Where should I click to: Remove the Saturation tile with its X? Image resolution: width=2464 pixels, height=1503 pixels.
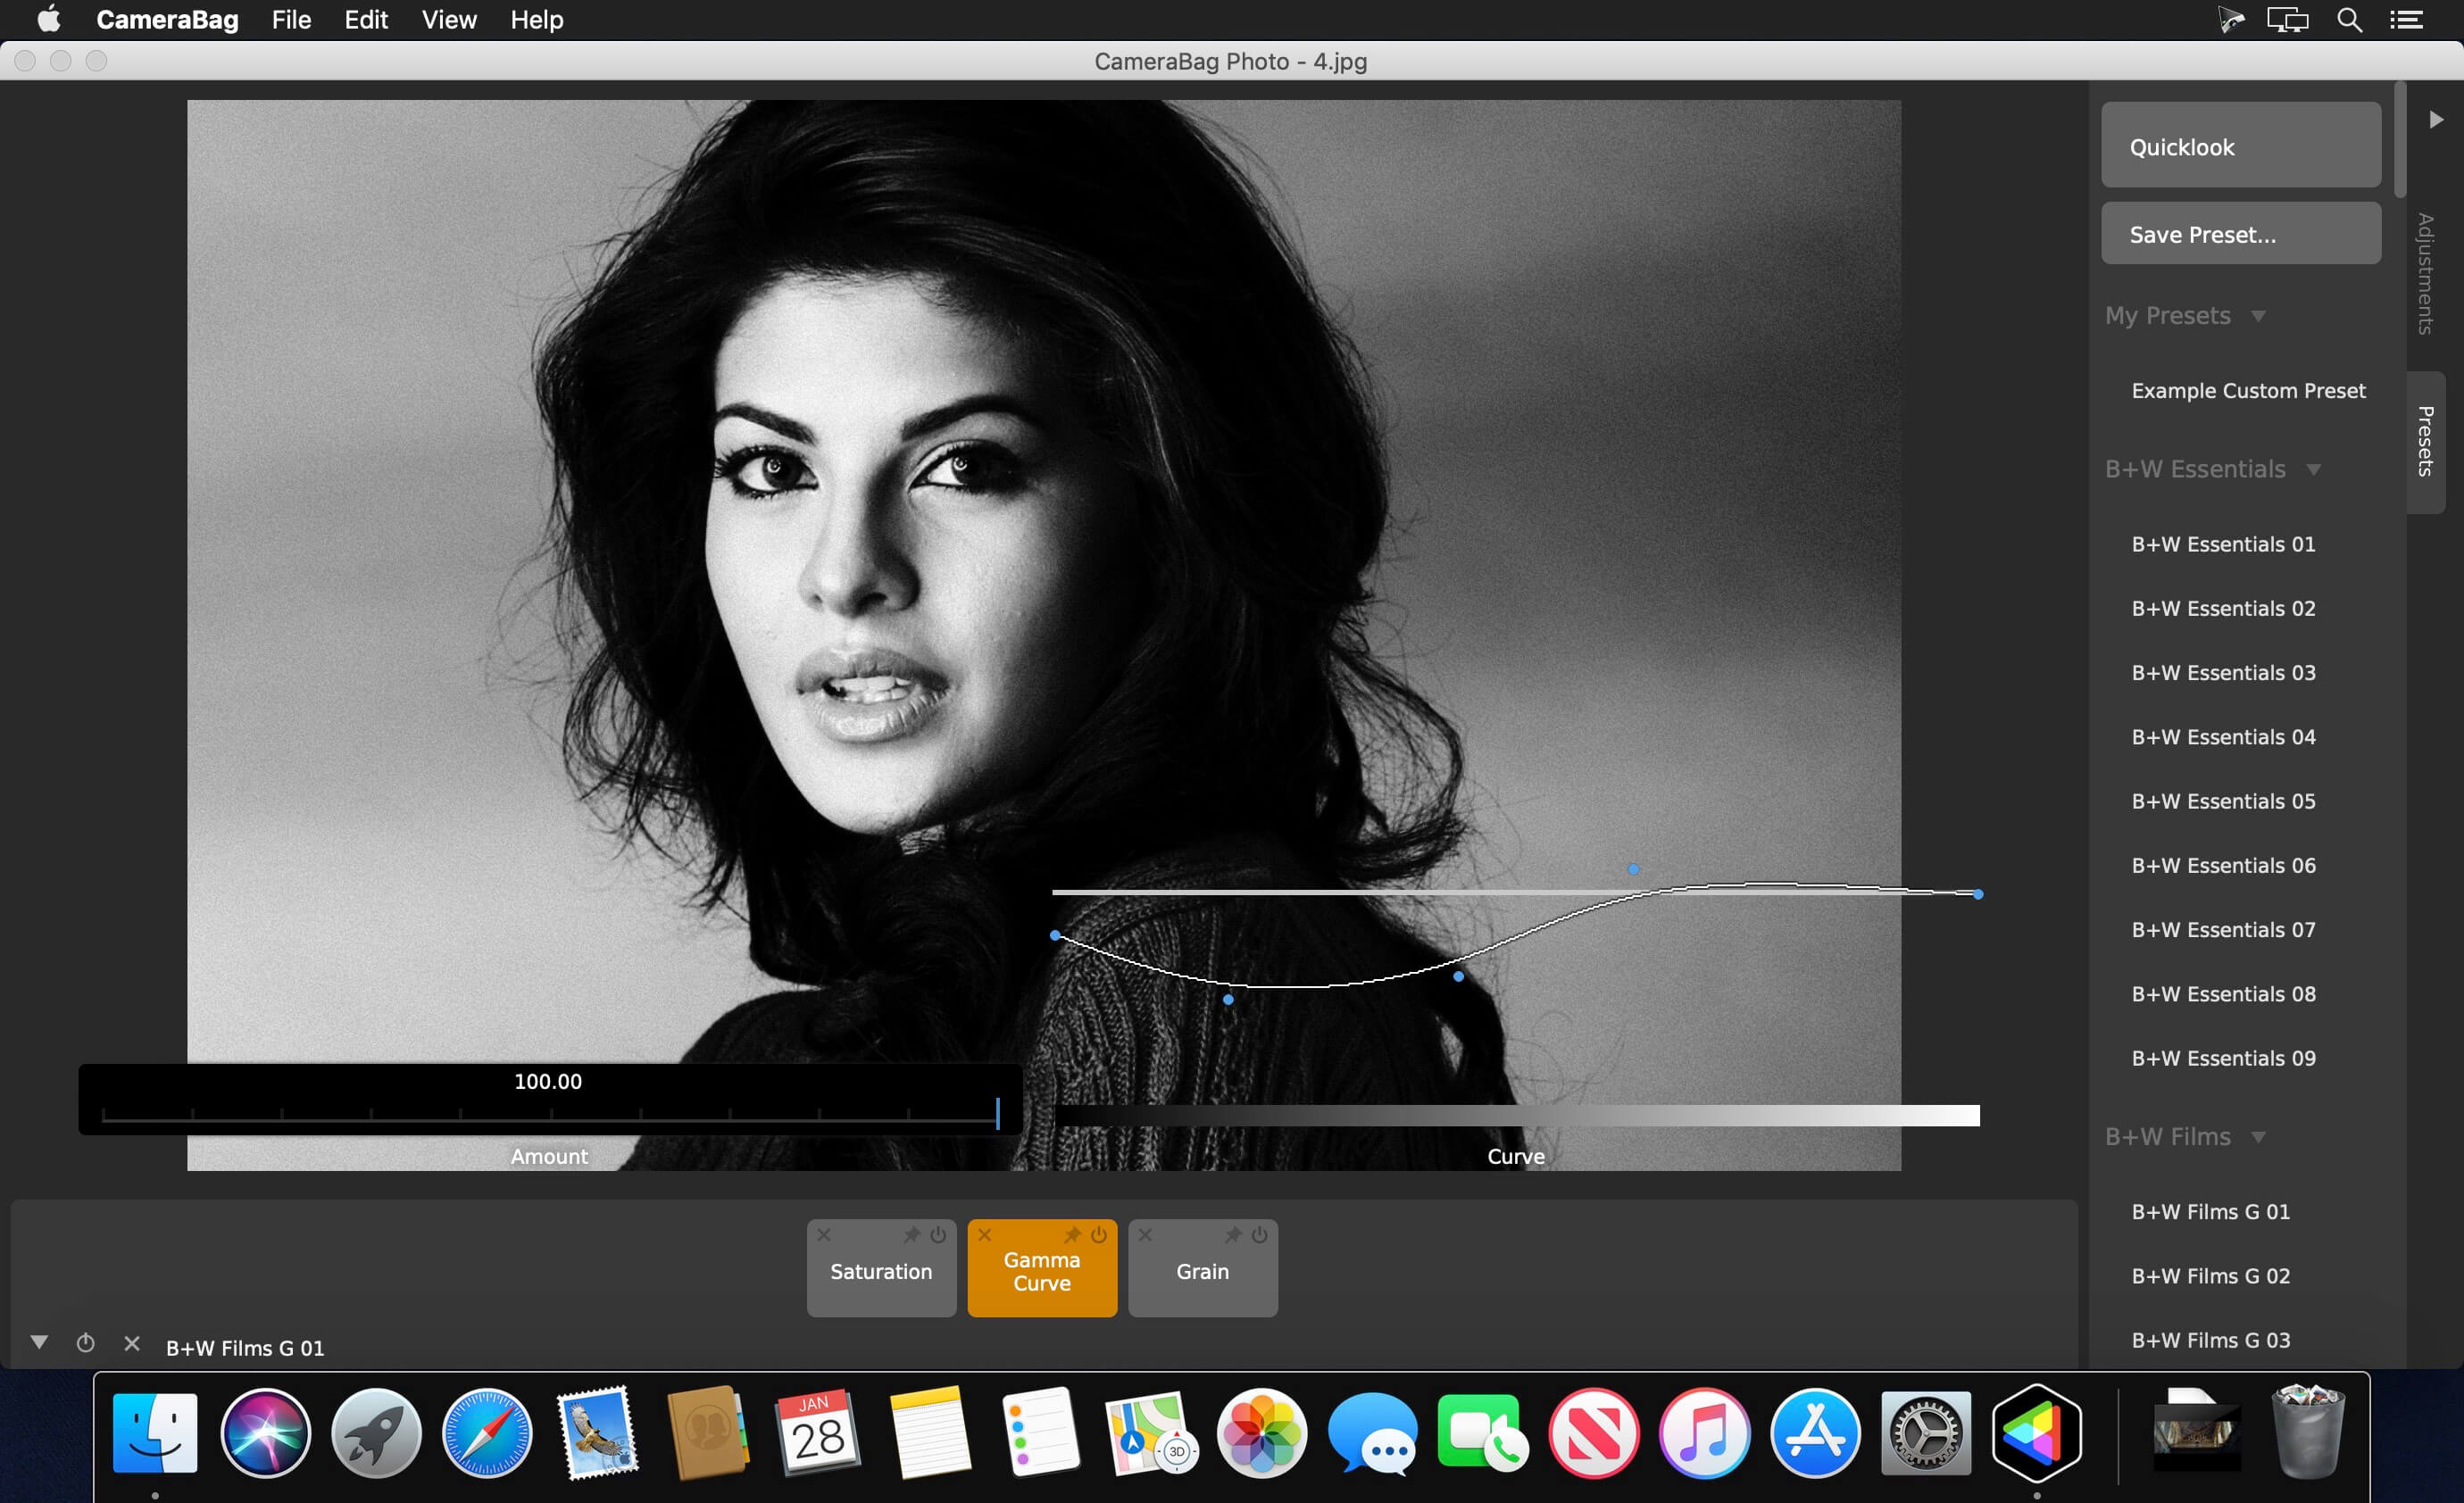(x=824, y=1235)
